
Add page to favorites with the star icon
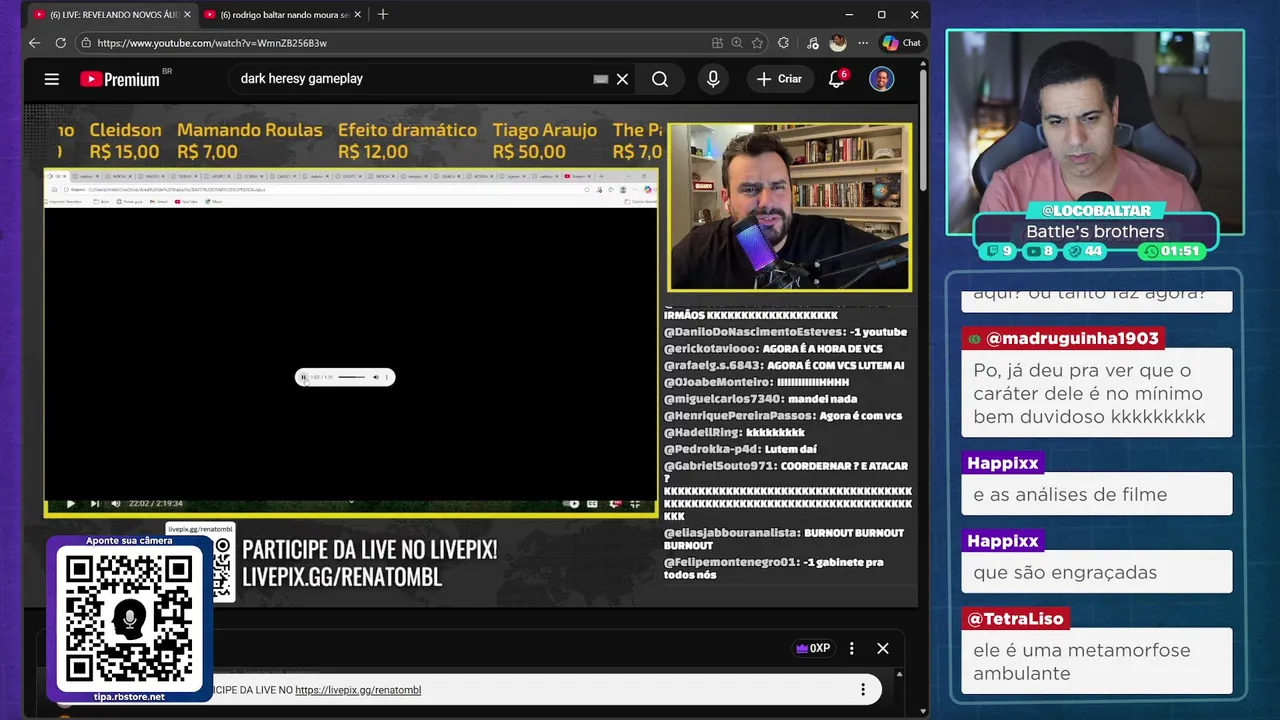click(757, 43)
